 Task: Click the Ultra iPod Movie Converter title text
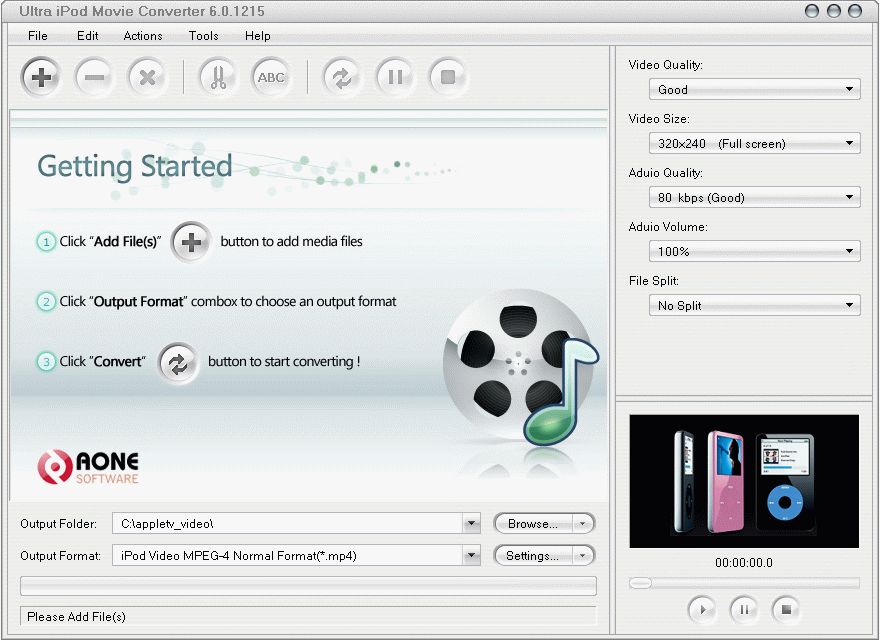click(142, 11)
